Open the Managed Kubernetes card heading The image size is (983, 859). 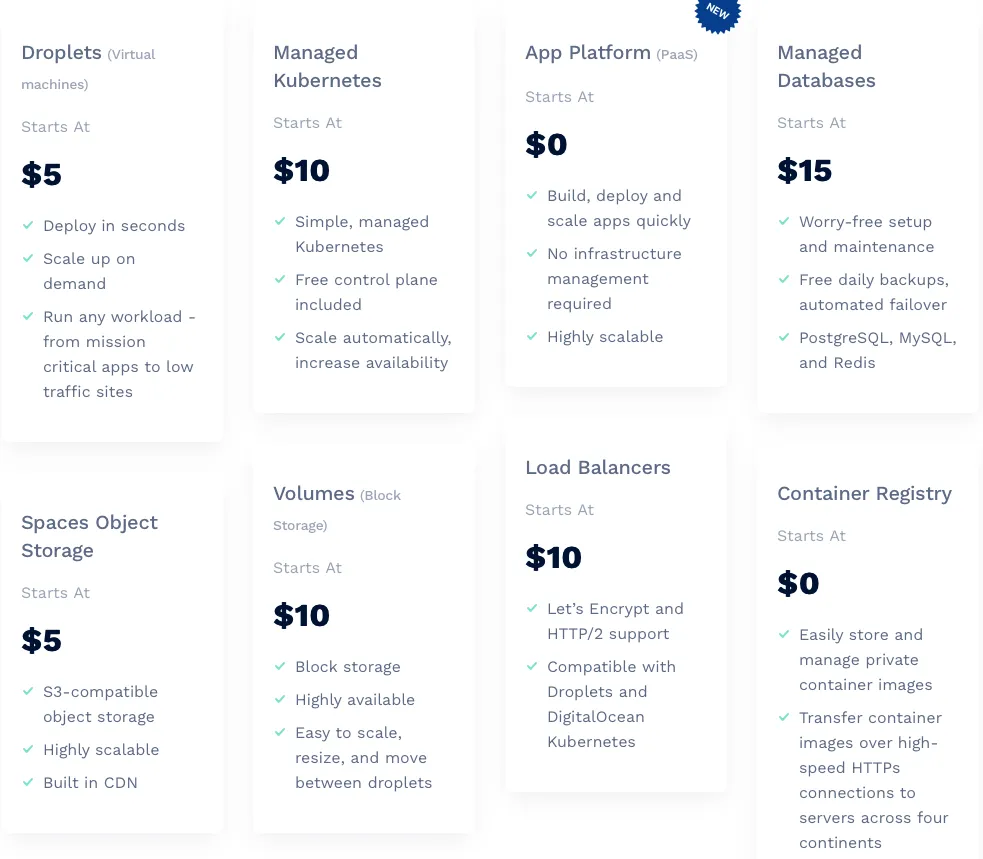(x=327, y=66)
